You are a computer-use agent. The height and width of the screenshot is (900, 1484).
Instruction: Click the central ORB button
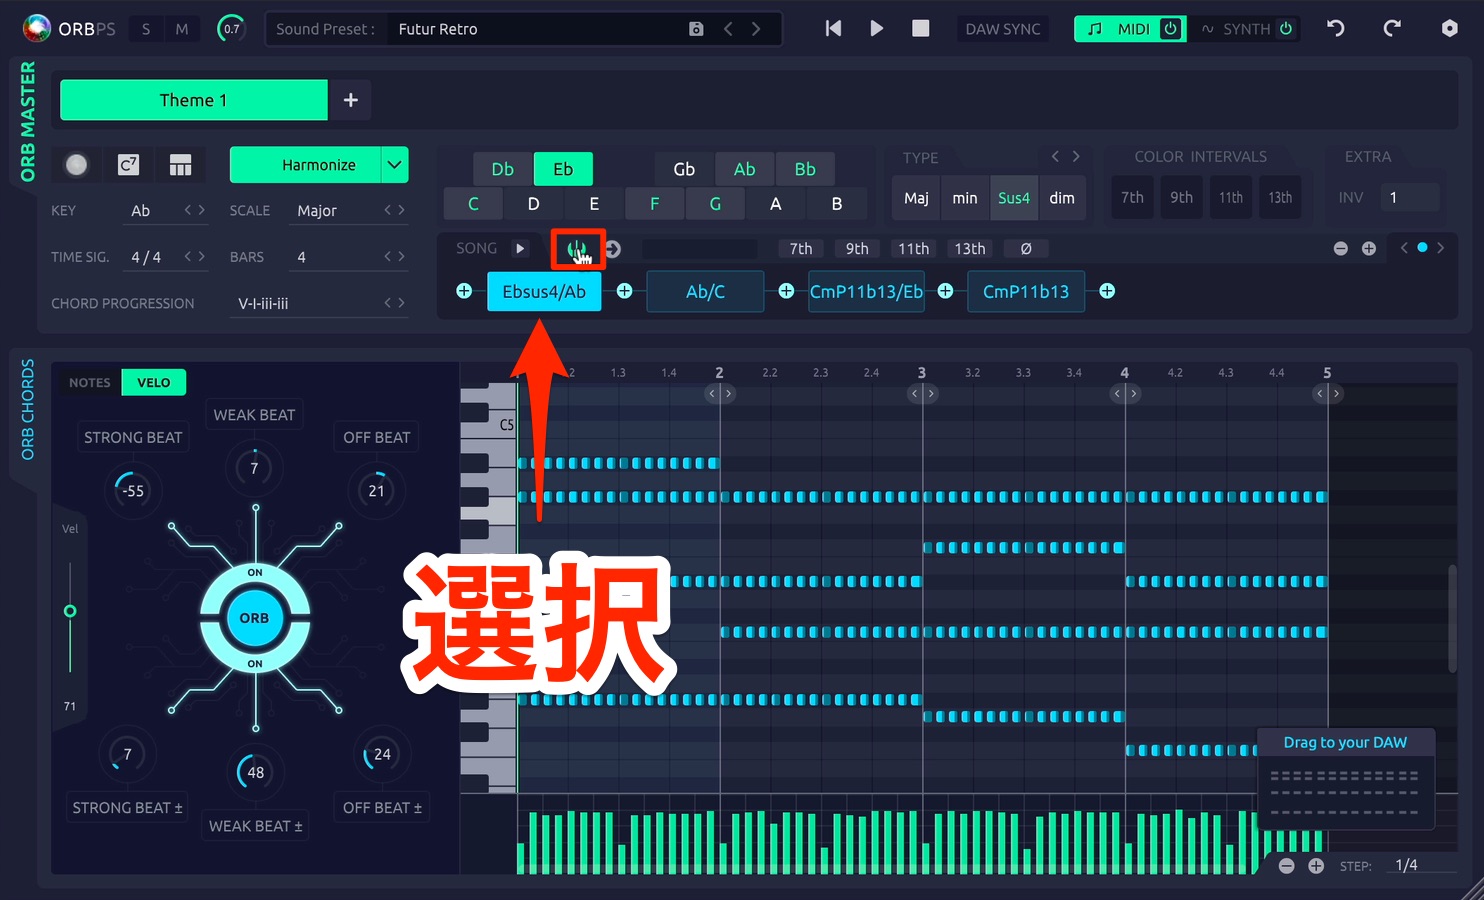click(x=255, y=618)
